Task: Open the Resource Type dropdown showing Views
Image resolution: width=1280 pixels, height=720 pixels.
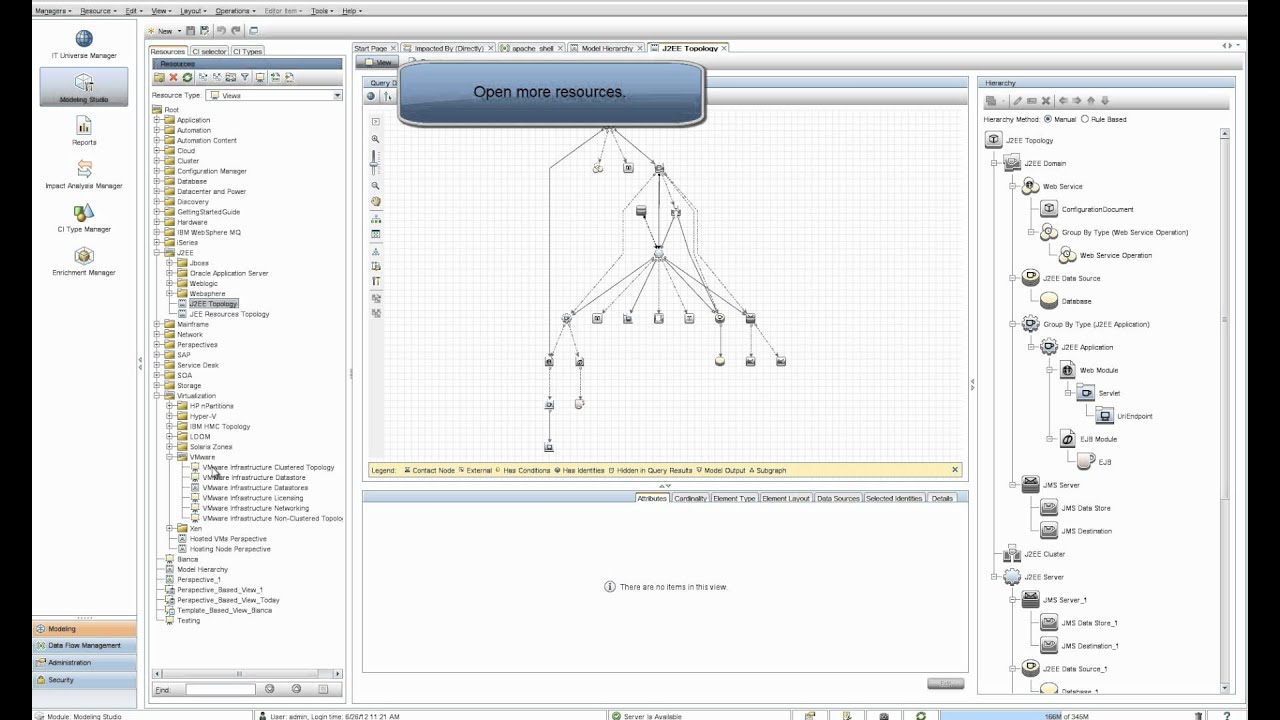Action: tap(274, 96)
